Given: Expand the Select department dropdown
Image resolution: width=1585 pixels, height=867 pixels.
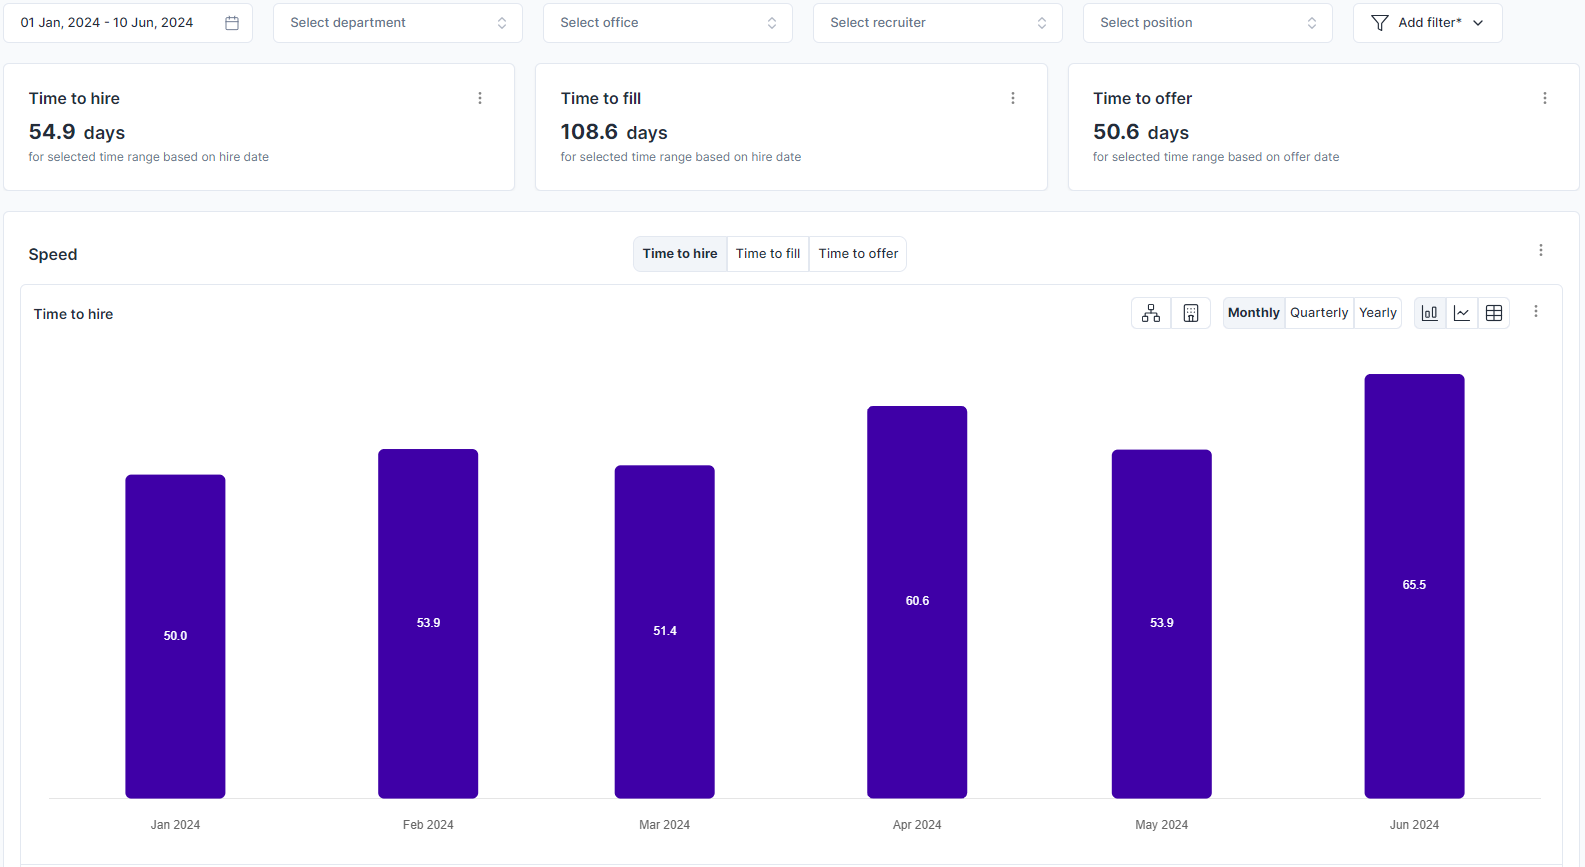Looking at the screenshot, I should (x=398, y=23).
